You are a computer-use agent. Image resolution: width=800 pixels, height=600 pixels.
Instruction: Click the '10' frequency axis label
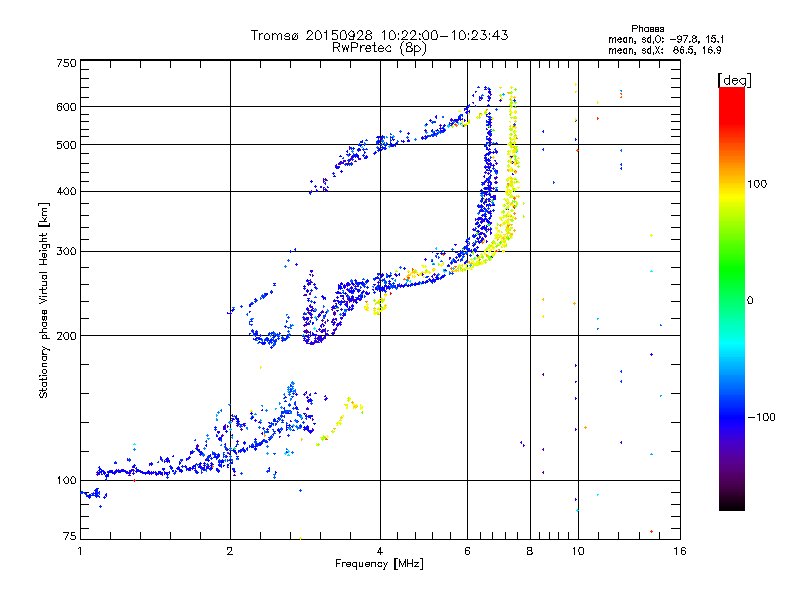tap(578, 551)
